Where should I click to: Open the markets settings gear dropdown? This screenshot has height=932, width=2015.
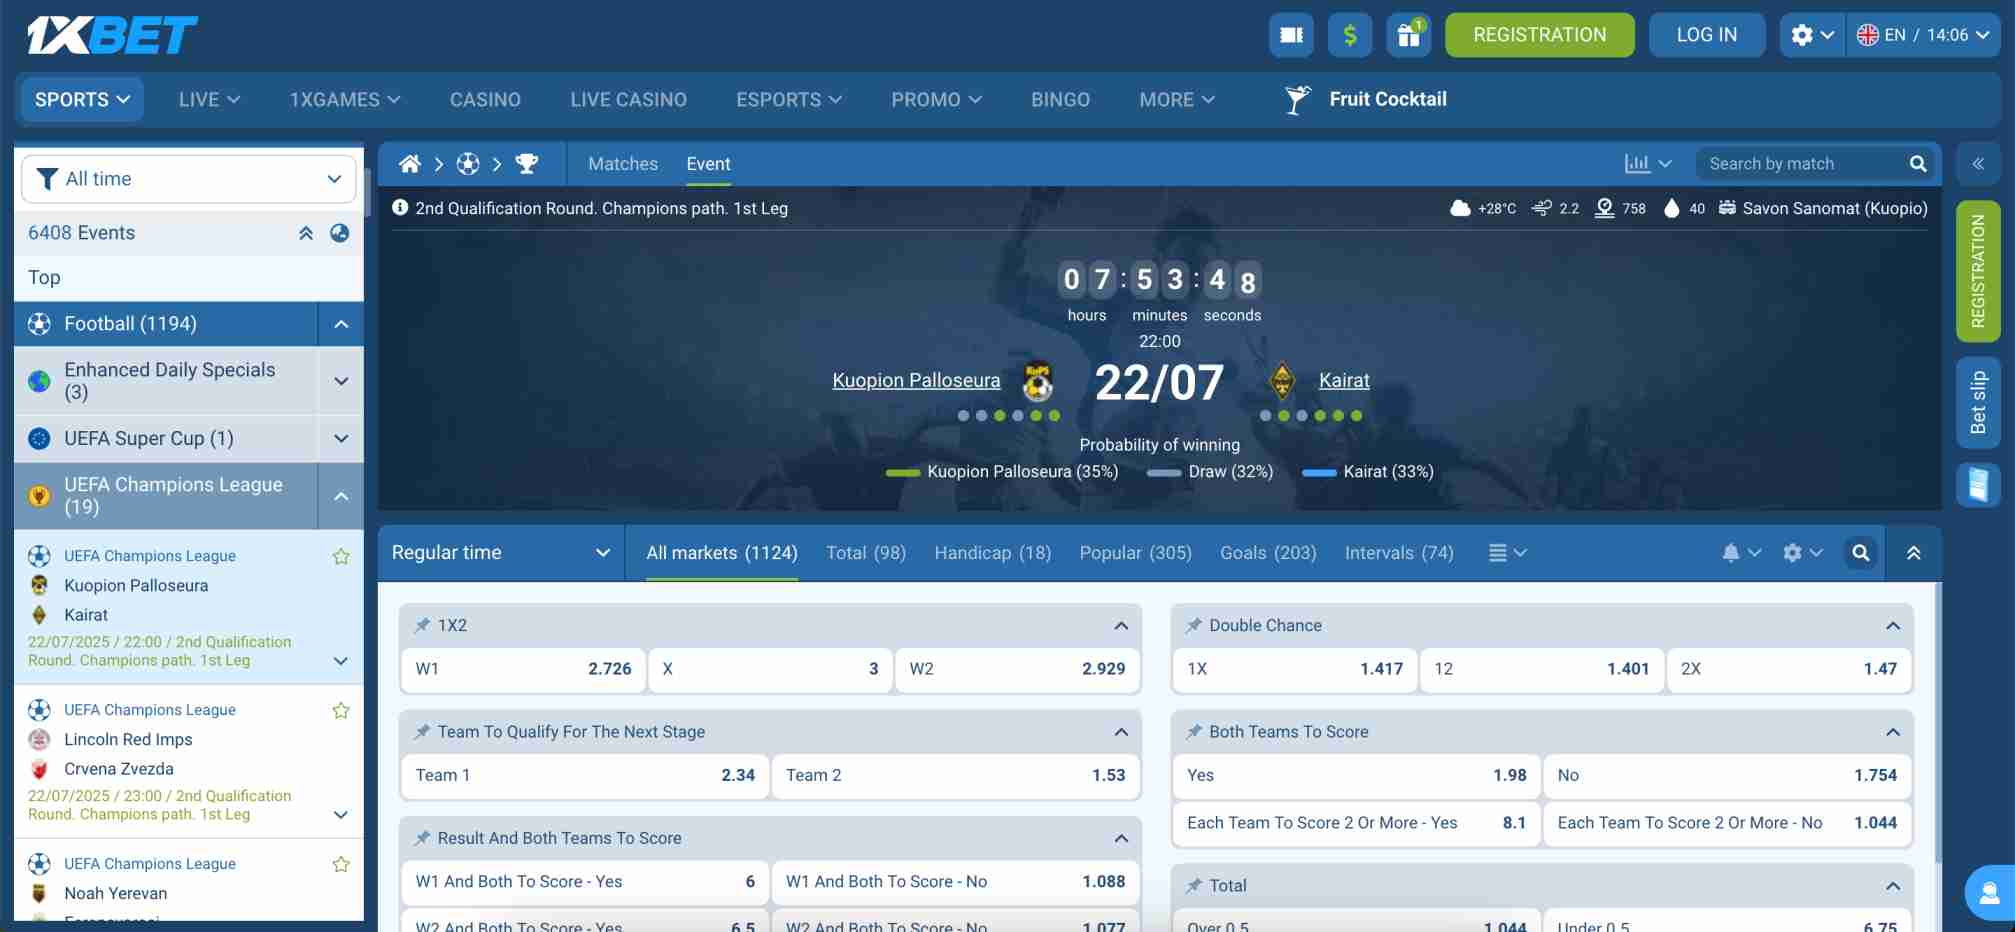click(x=1803, y=553)
